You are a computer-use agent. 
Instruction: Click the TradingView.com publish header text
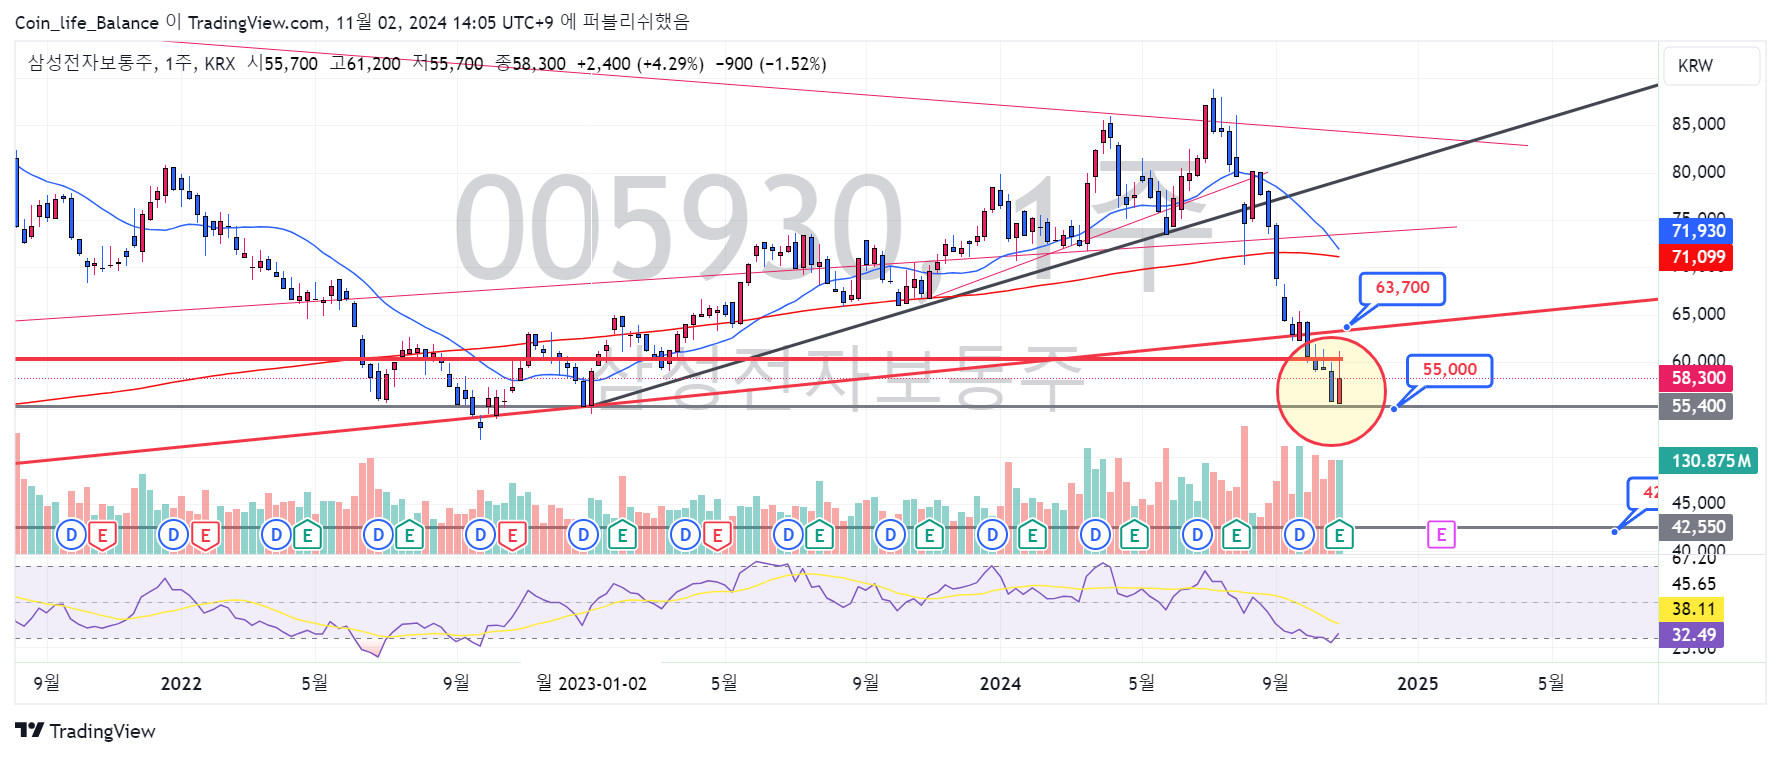(x=256, y=22)
